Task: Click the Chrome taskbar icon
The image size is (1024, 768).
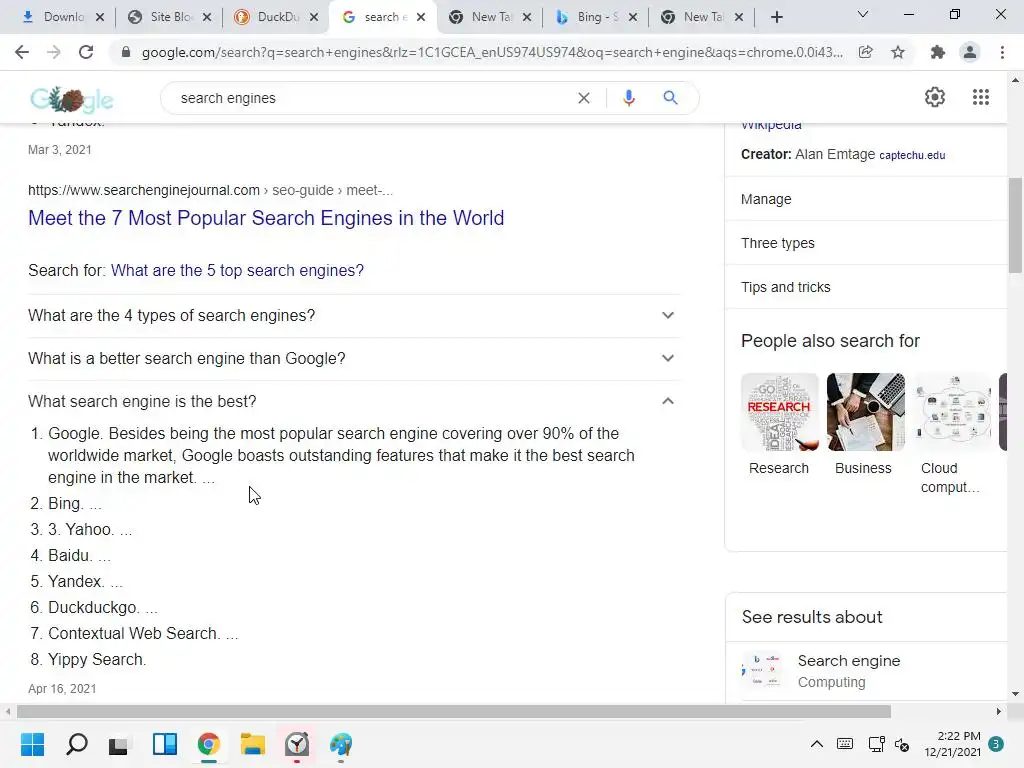Action: point(208,744)
